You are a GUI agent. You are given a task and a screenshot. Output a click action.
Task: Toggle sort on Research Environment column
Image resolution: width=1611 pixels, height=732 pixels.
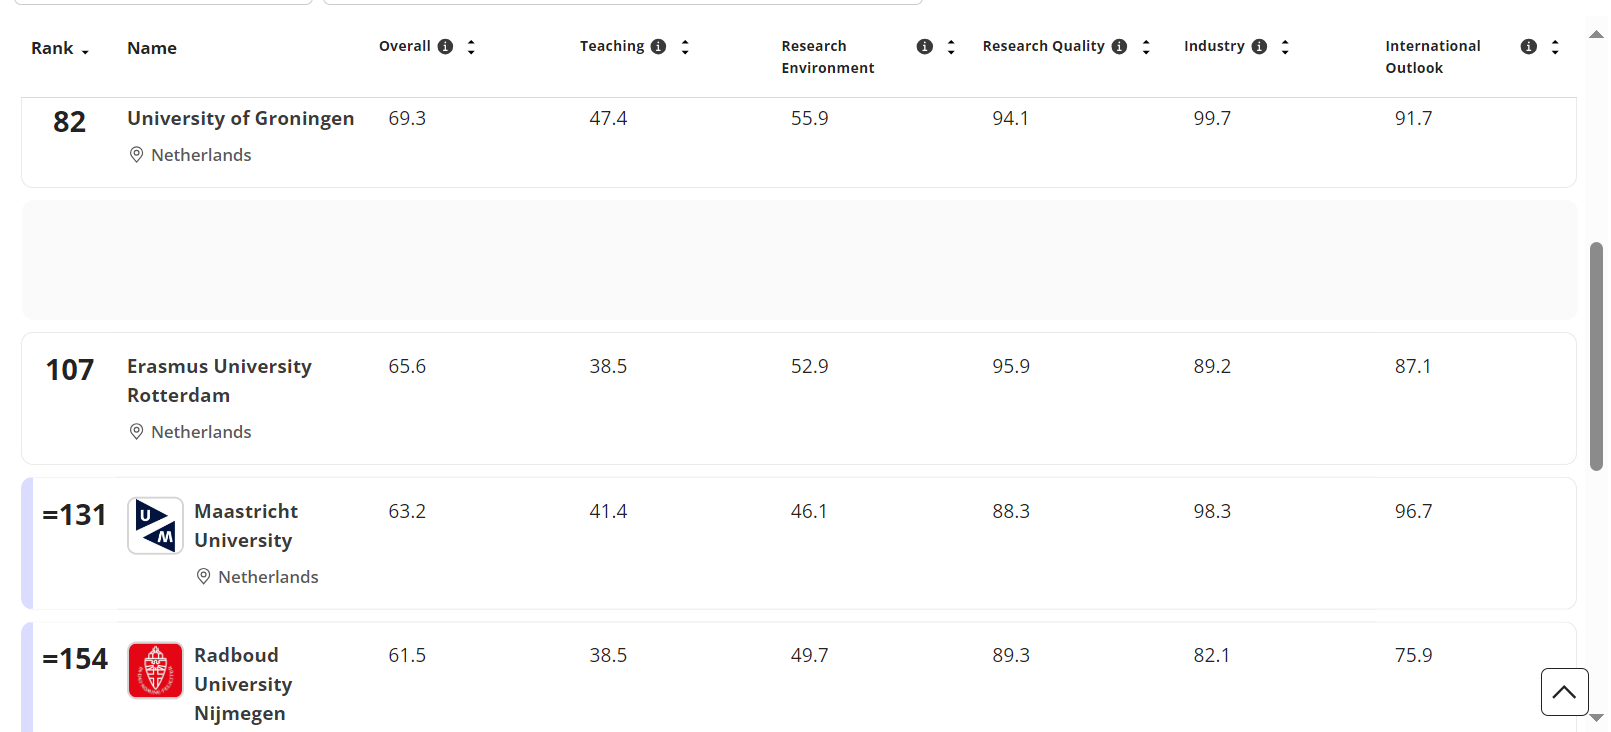coord(951,47)
